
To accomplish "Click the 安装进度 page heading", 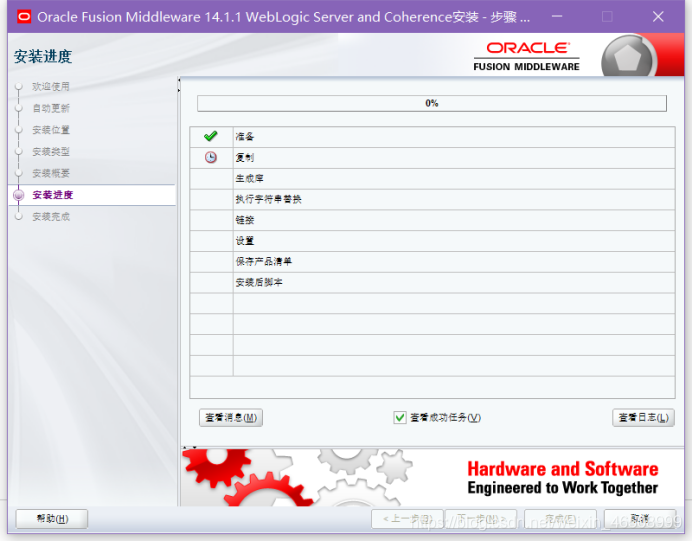I will [43, 56].
